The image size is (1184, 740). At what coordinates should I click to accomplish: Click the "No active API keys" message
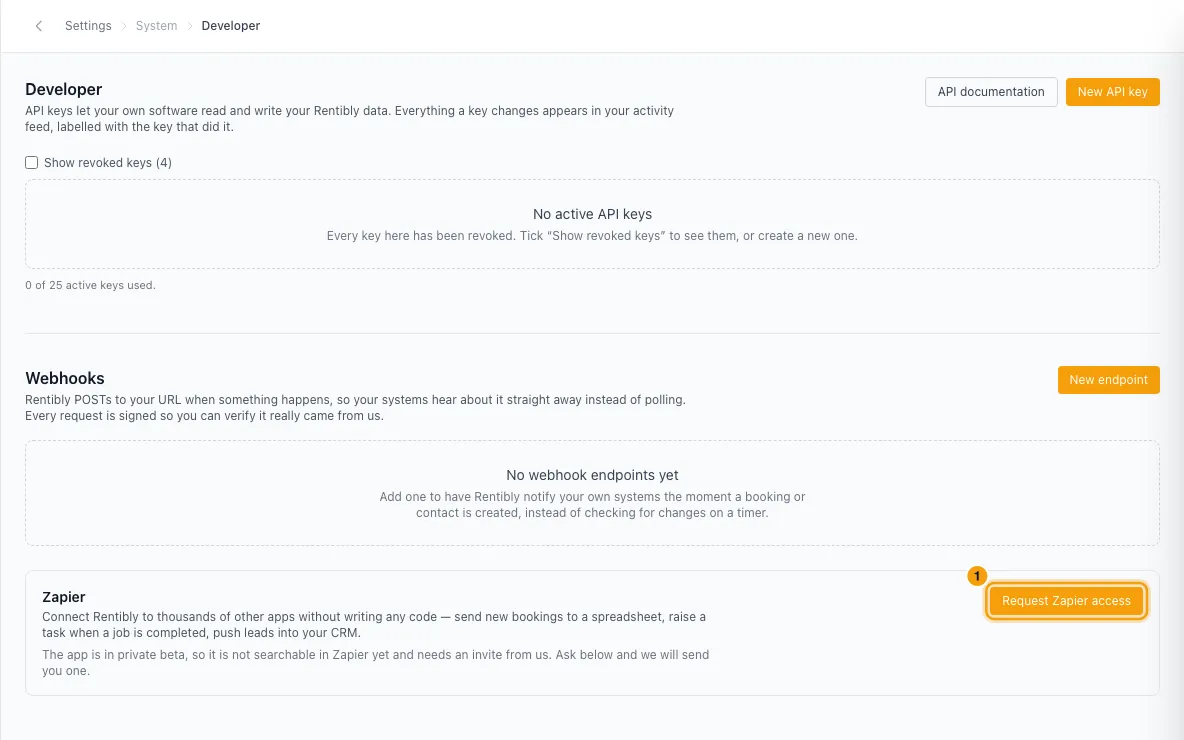point(592,214)
